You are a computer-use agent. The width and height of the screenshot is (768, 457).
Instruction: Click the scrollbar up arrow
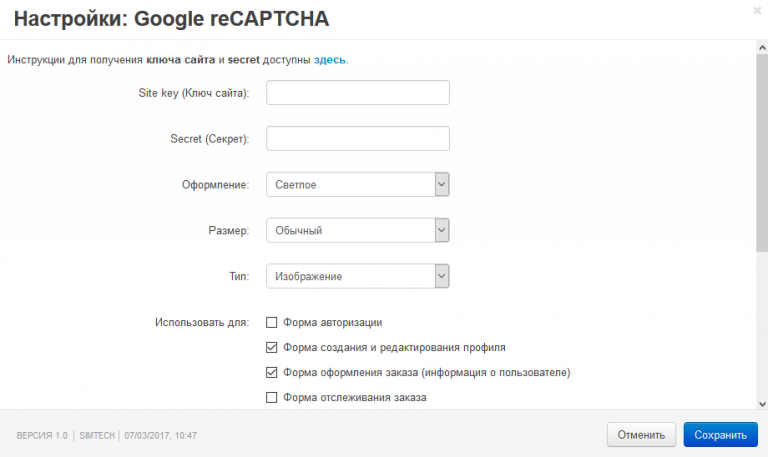(762, 46)
